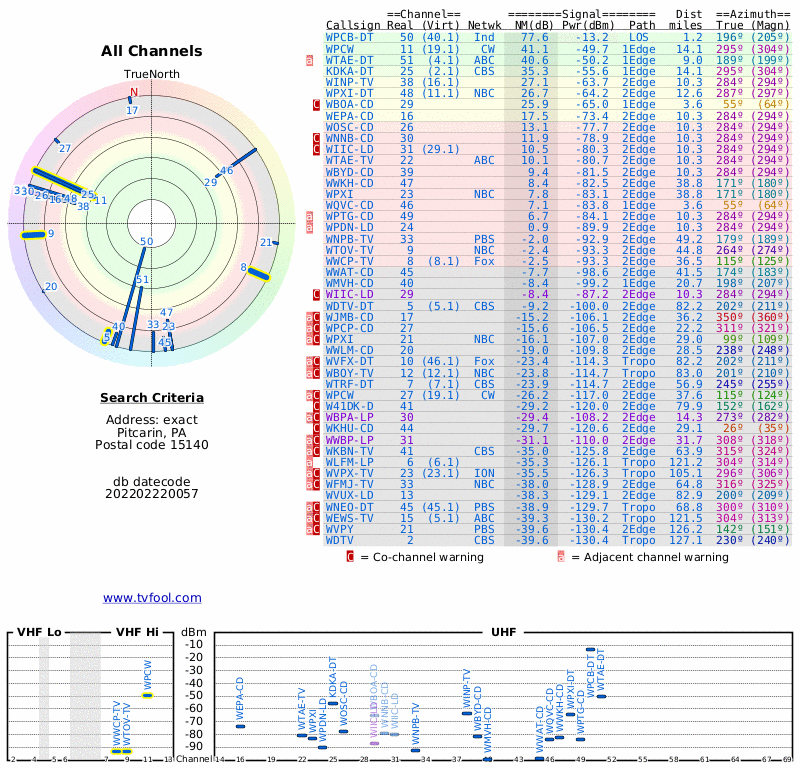Select the WWKH-CD callsign in the table
The image size is (800, 768).
(349, 183)
